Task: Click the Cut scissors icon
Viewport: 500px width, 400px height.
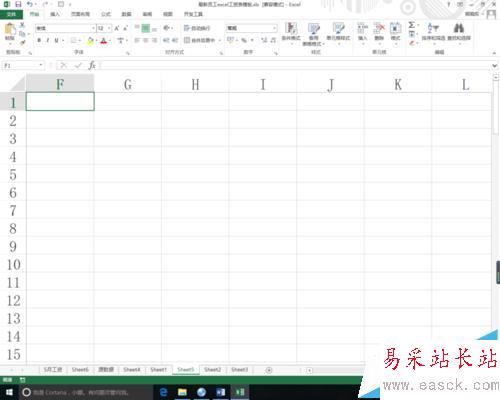Action: click(x=22, y=25)
